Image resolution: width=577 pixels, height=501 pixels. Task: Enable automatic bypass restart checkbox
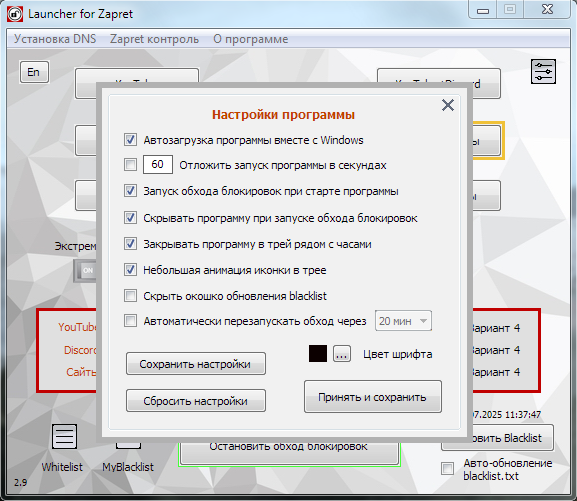[x=130, y=321]
